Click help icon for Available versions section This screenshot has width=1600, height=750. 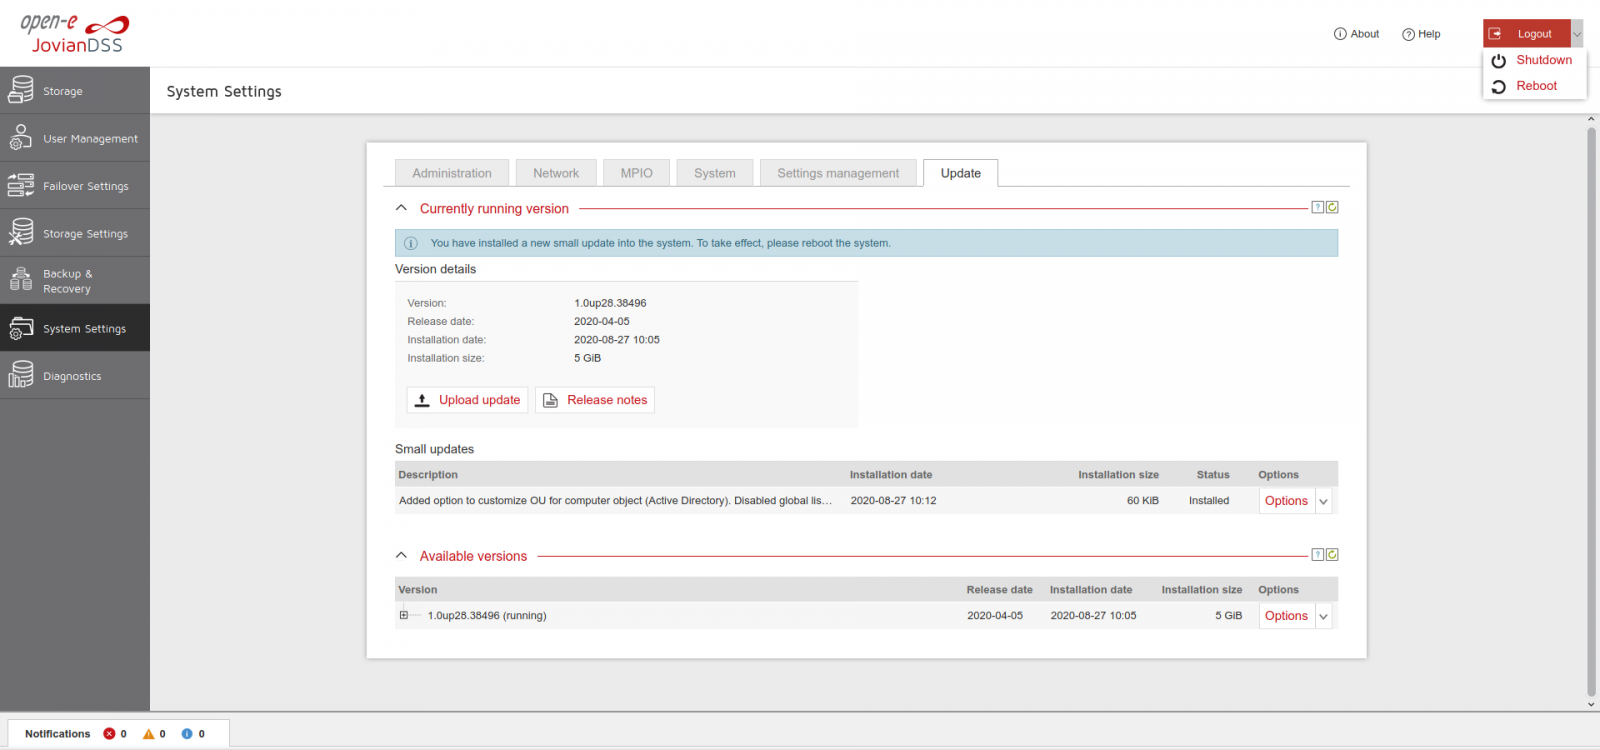pyautogui.click(x=1318, y=554)
